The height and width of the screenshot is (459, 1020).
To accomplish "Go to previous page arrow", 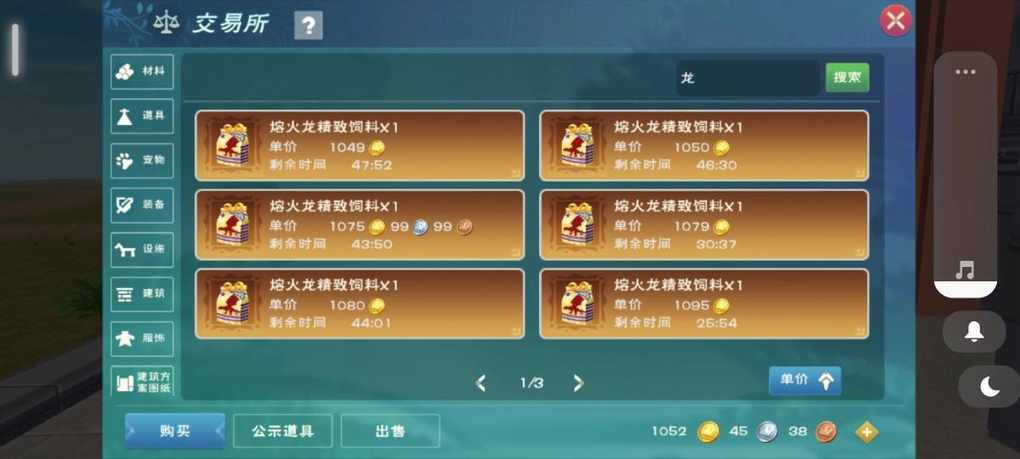I will (481, 383).
